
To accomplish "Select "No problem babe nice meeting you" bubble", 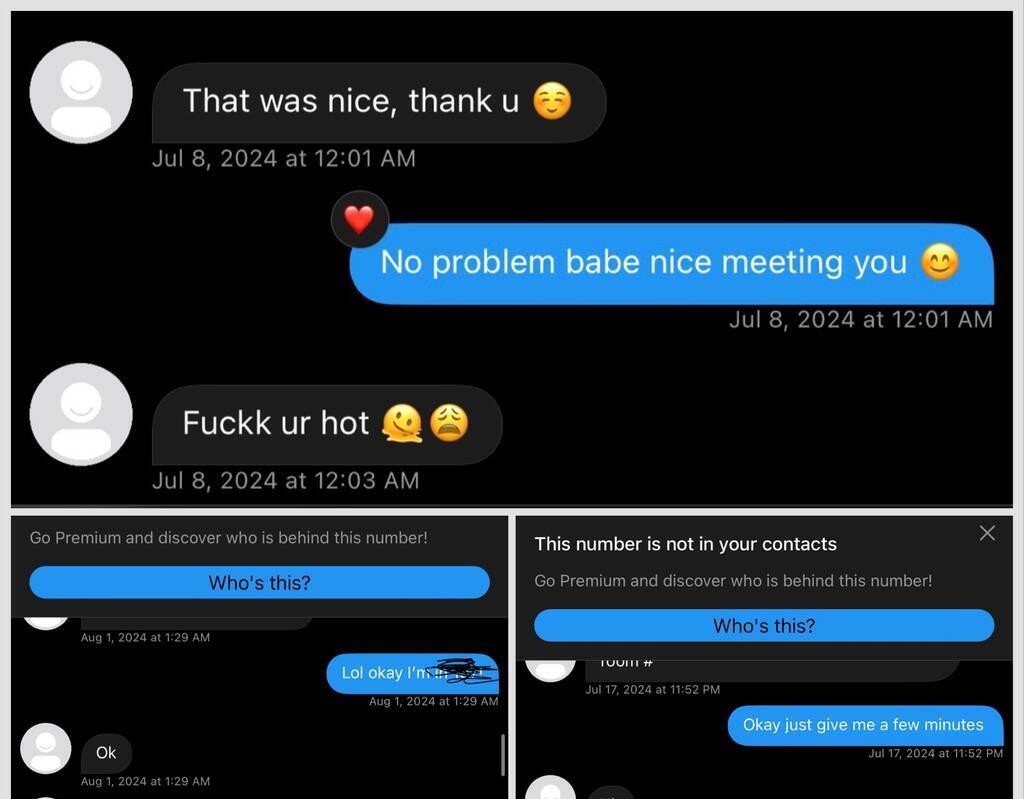I will pos(671,263).
